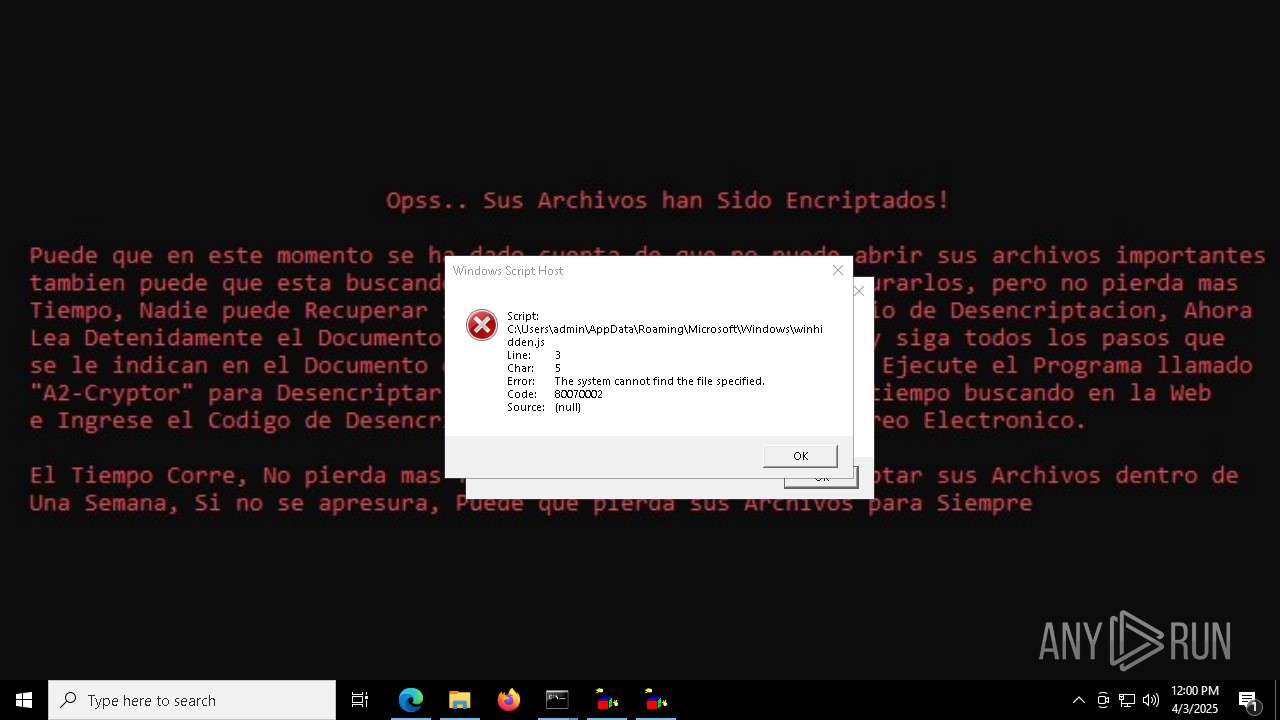
Task: Launch Microsoft Edge from the taskbar
Action: pos(411,700)
